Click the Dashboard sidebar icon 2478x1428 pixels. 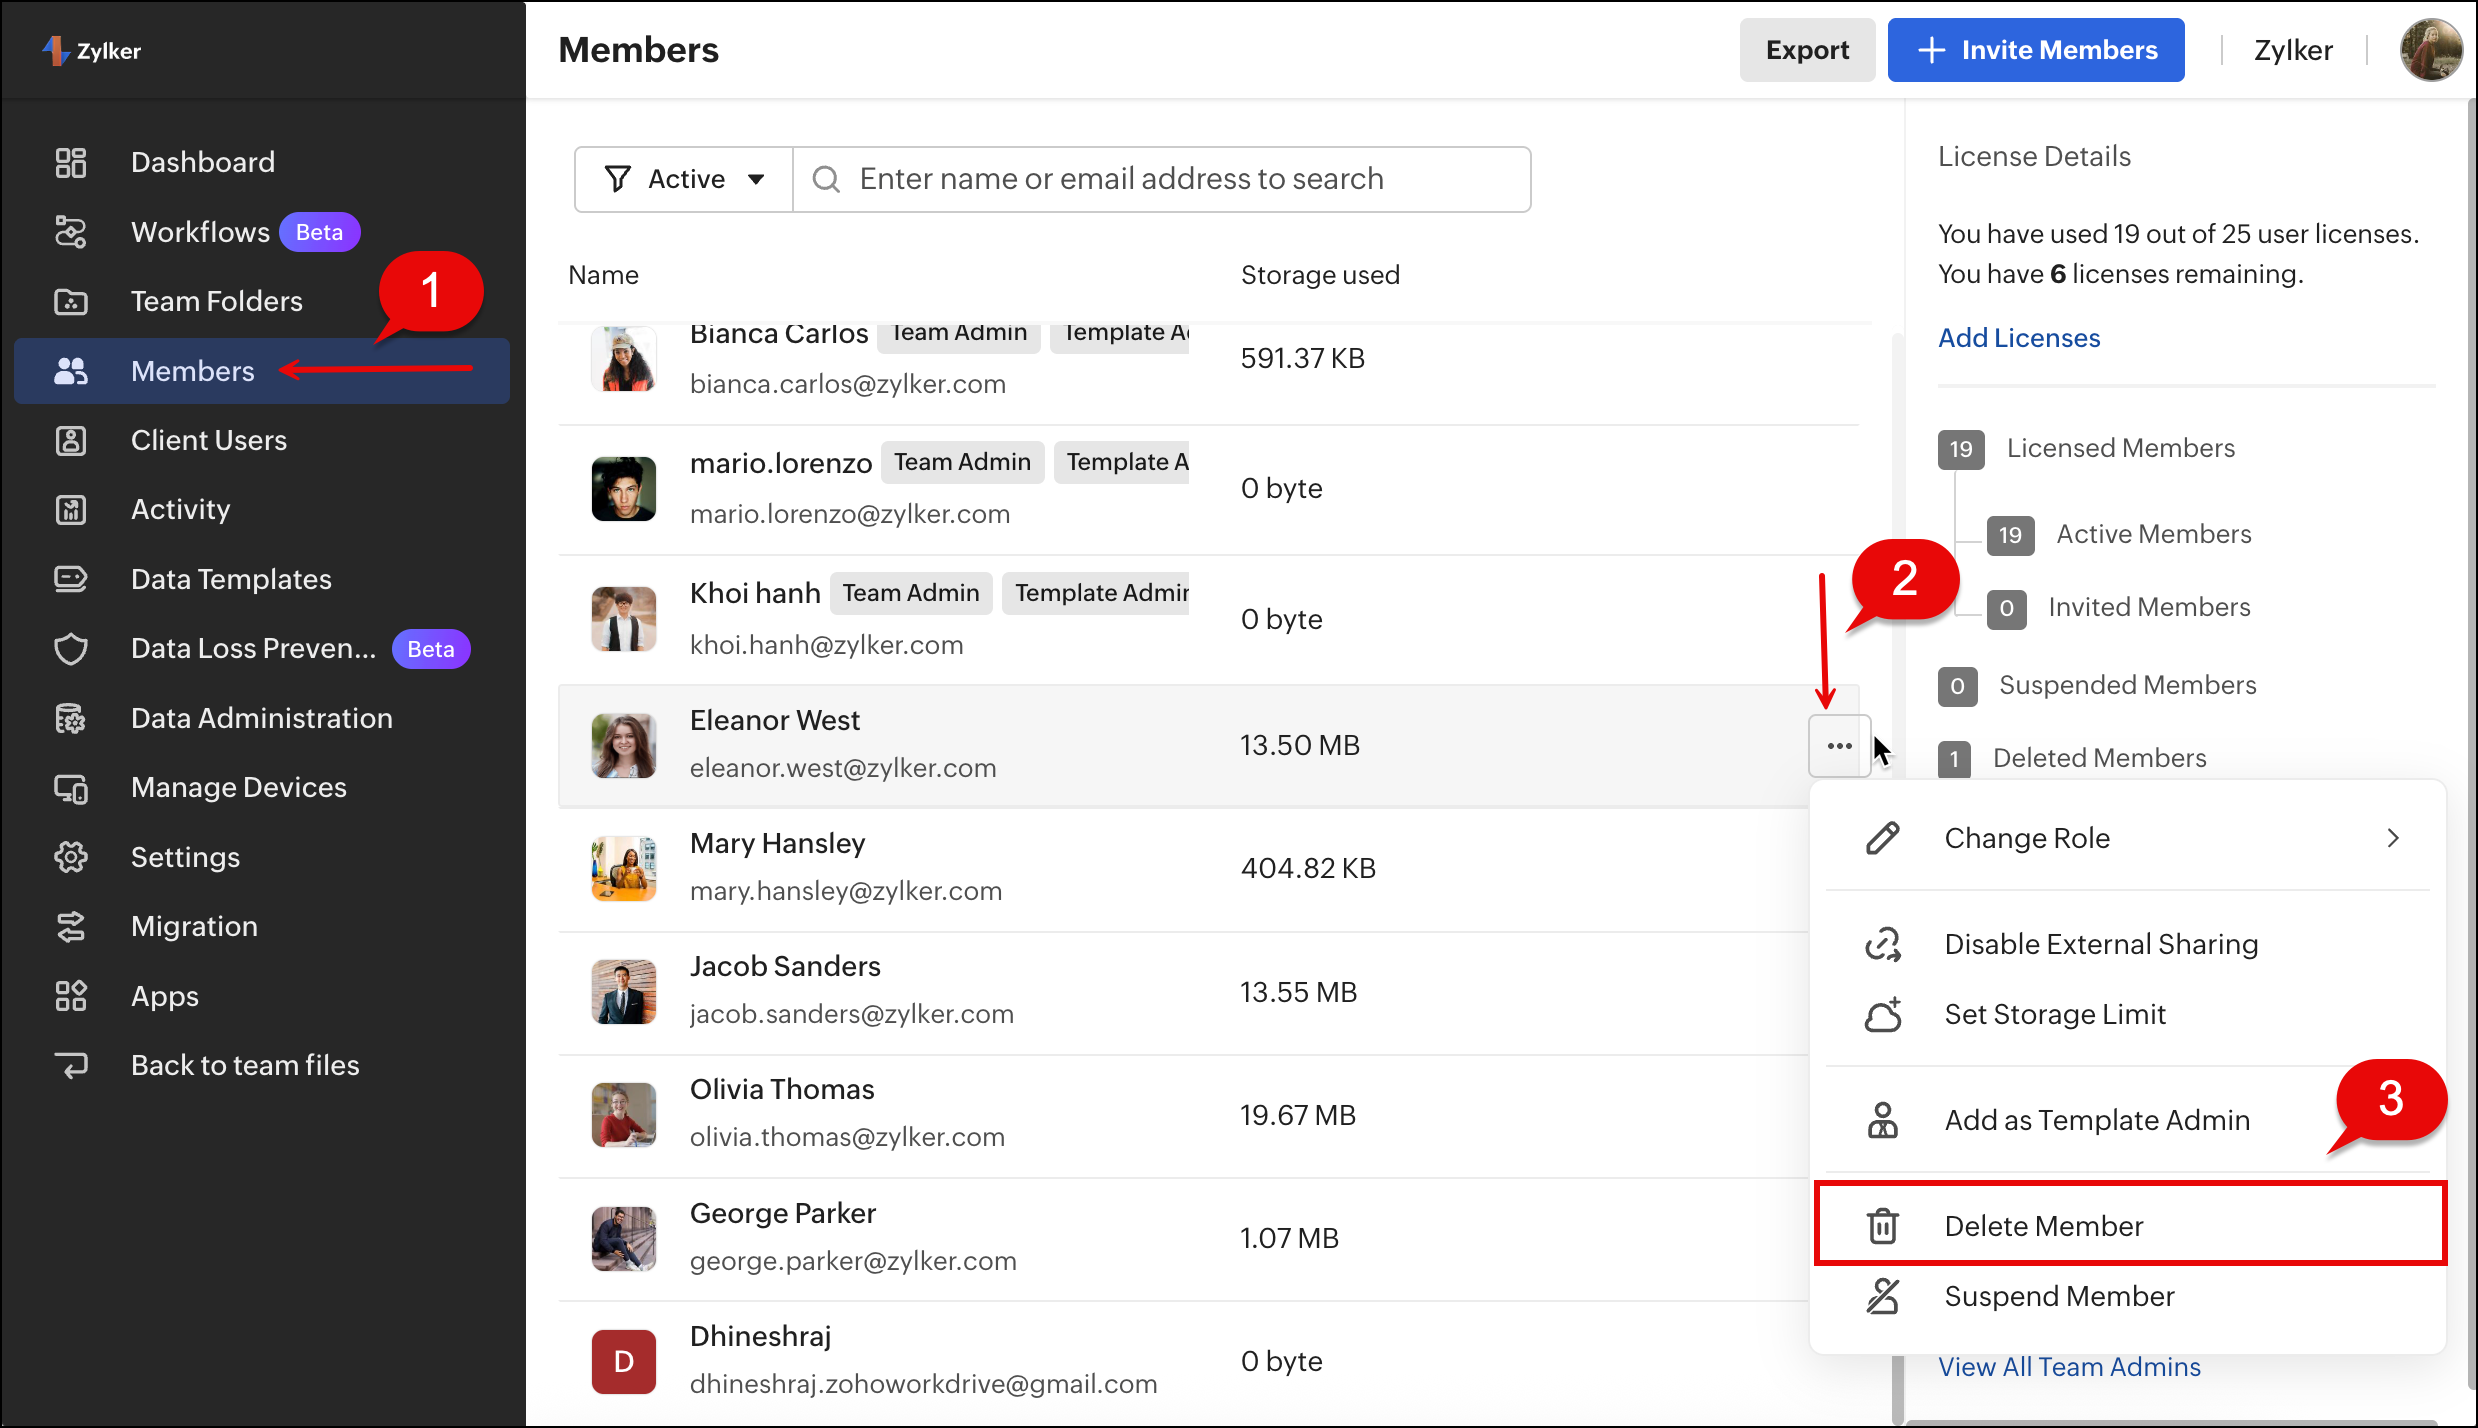click(71, 162)
